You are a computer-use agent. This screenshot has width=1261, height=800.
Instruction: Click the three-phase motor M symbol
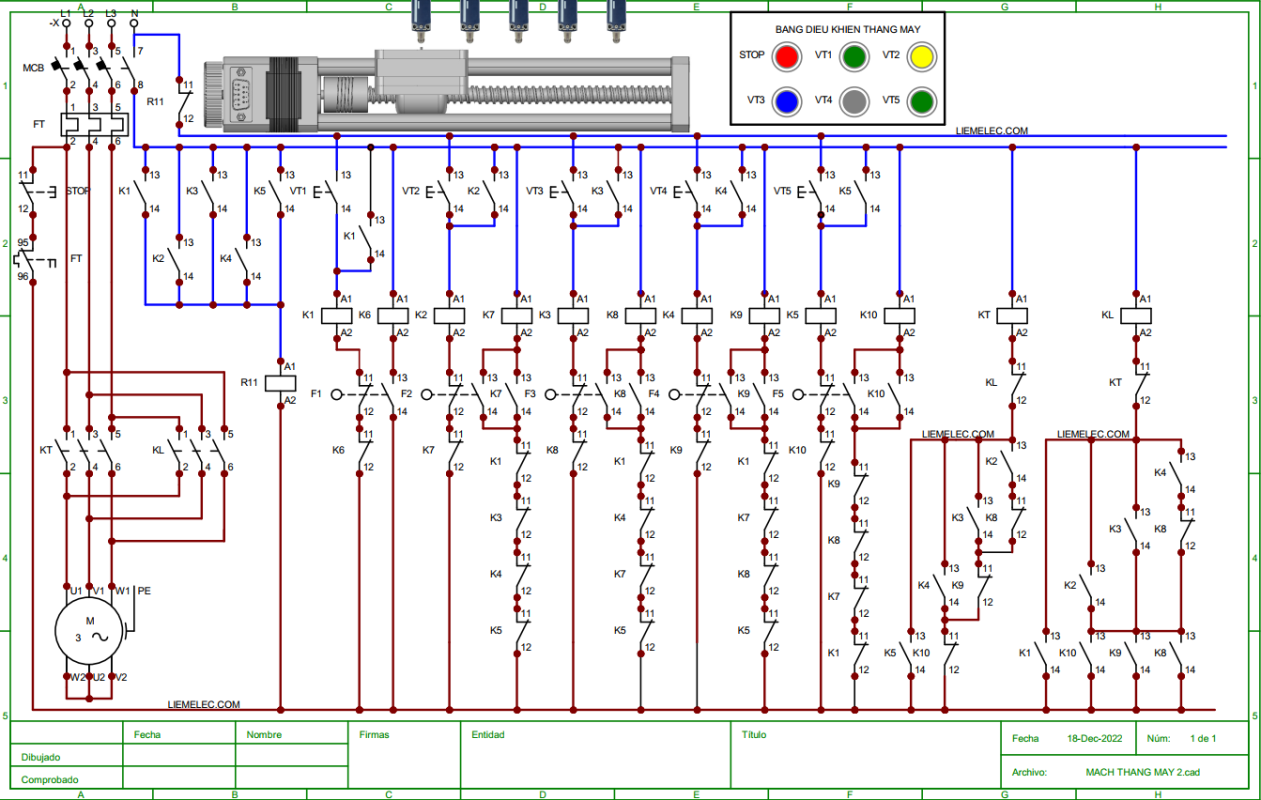click(x=89, y=633)
